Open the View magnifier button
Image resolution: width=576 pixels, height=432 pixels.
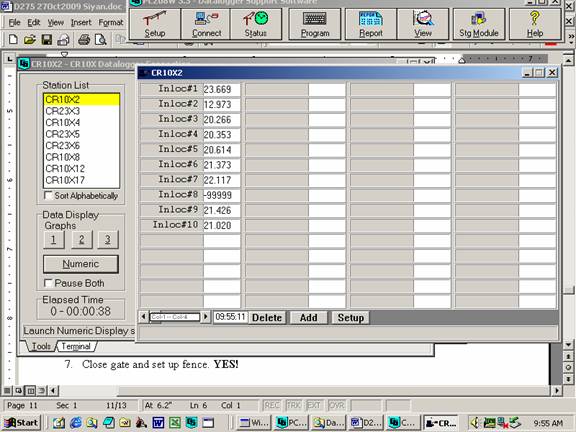tap(423, 24)
